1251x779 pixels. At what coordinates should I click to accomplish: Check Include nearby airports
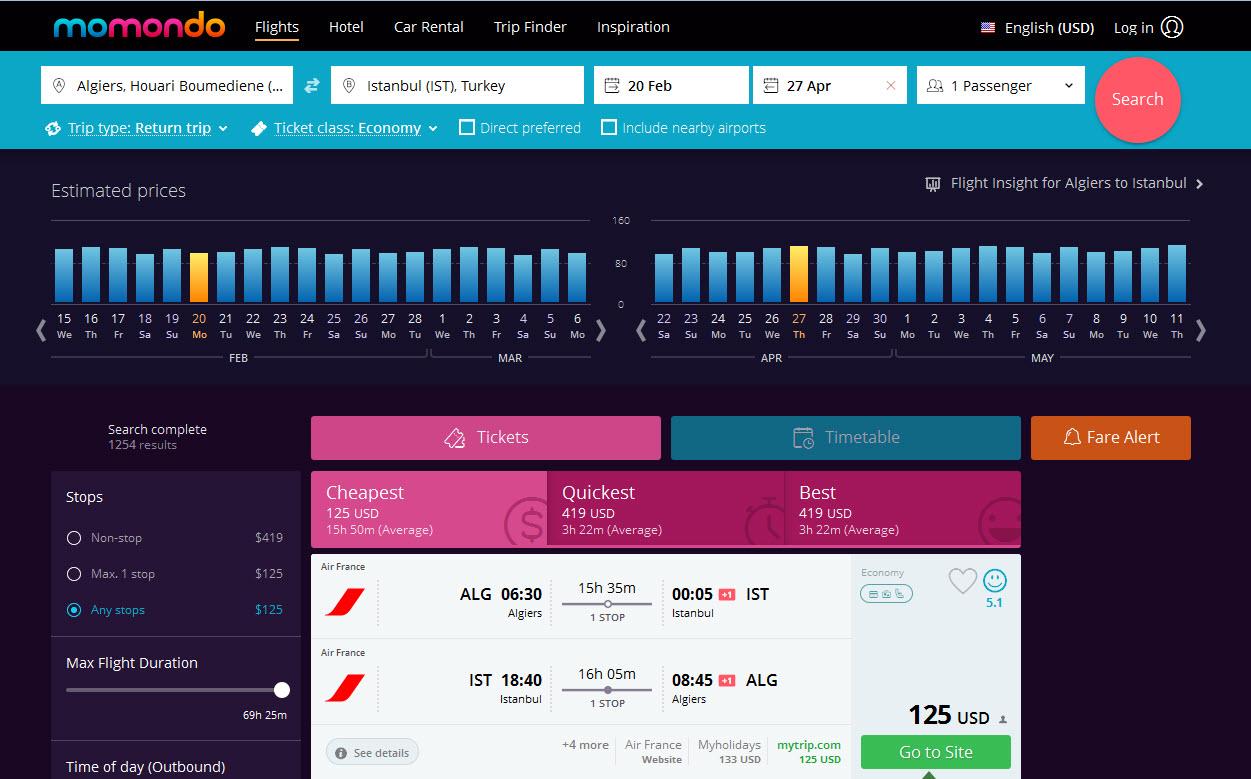(609, 128)
